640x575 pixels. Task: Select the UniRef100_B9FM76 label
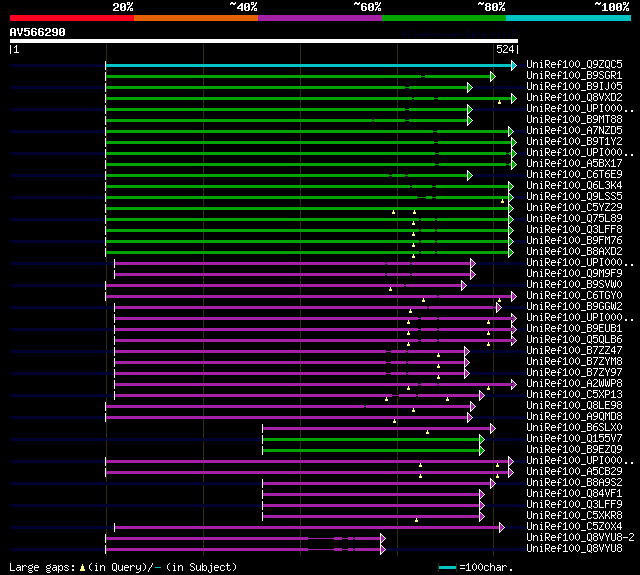pyautogui.click(x=574, y=241)
